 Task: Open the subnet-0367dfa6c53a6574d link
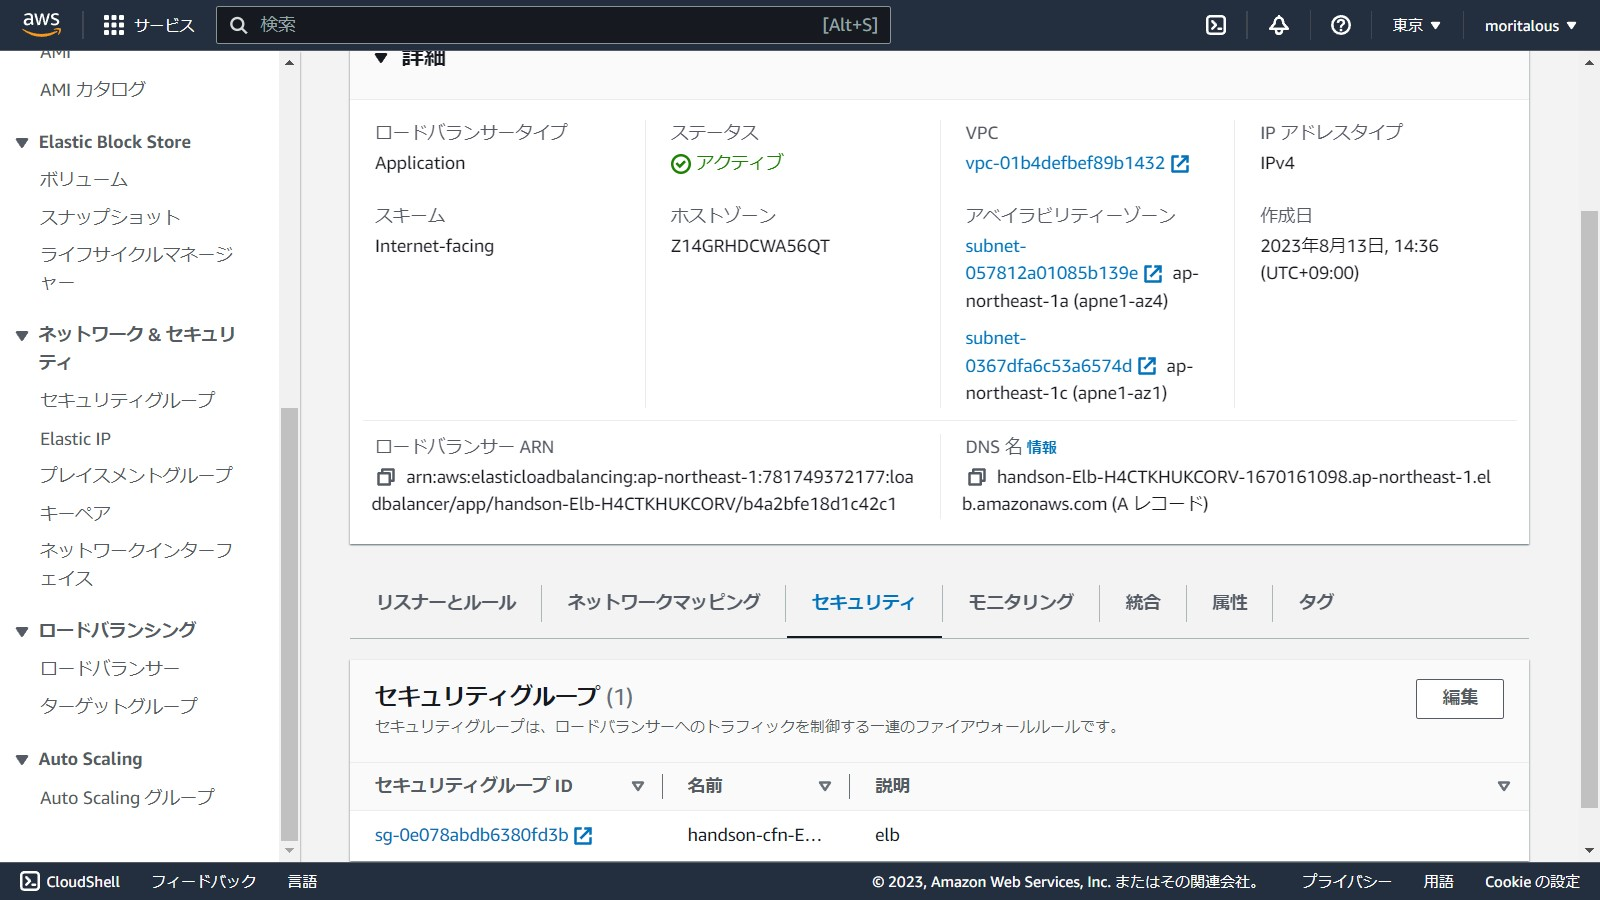pos(1048,352)
